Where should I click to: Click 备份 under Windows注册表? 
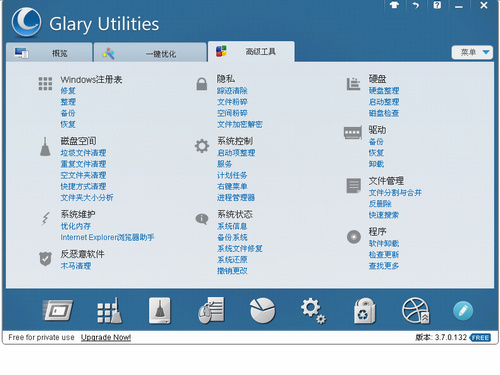pos(68,113)
